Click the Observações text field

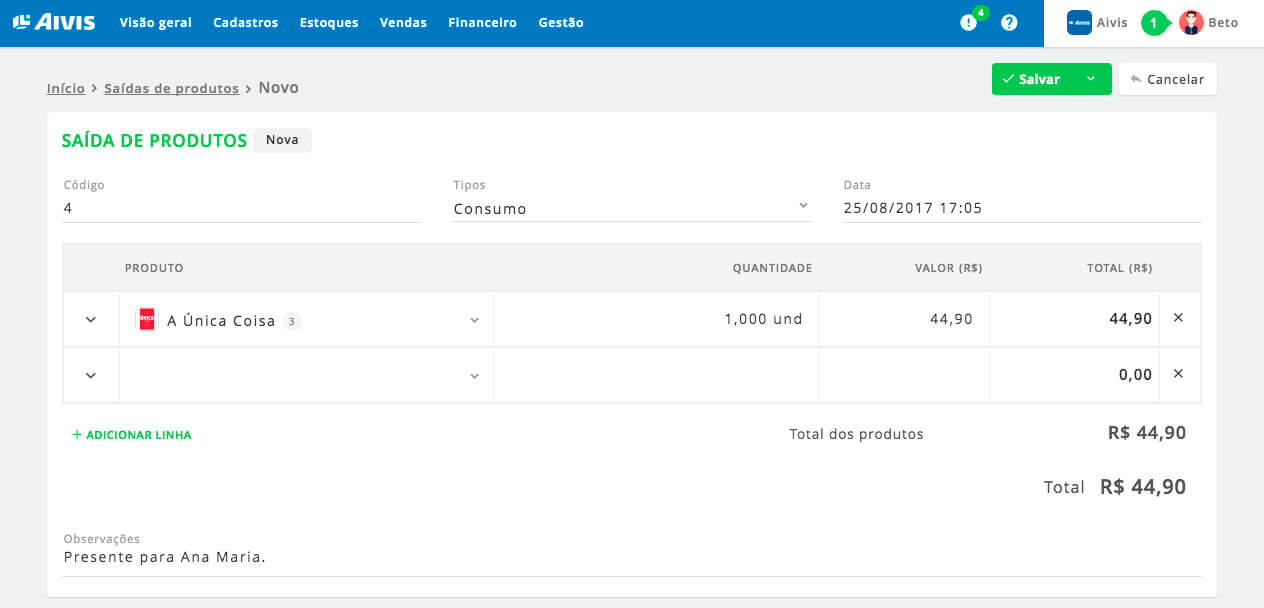632,557
